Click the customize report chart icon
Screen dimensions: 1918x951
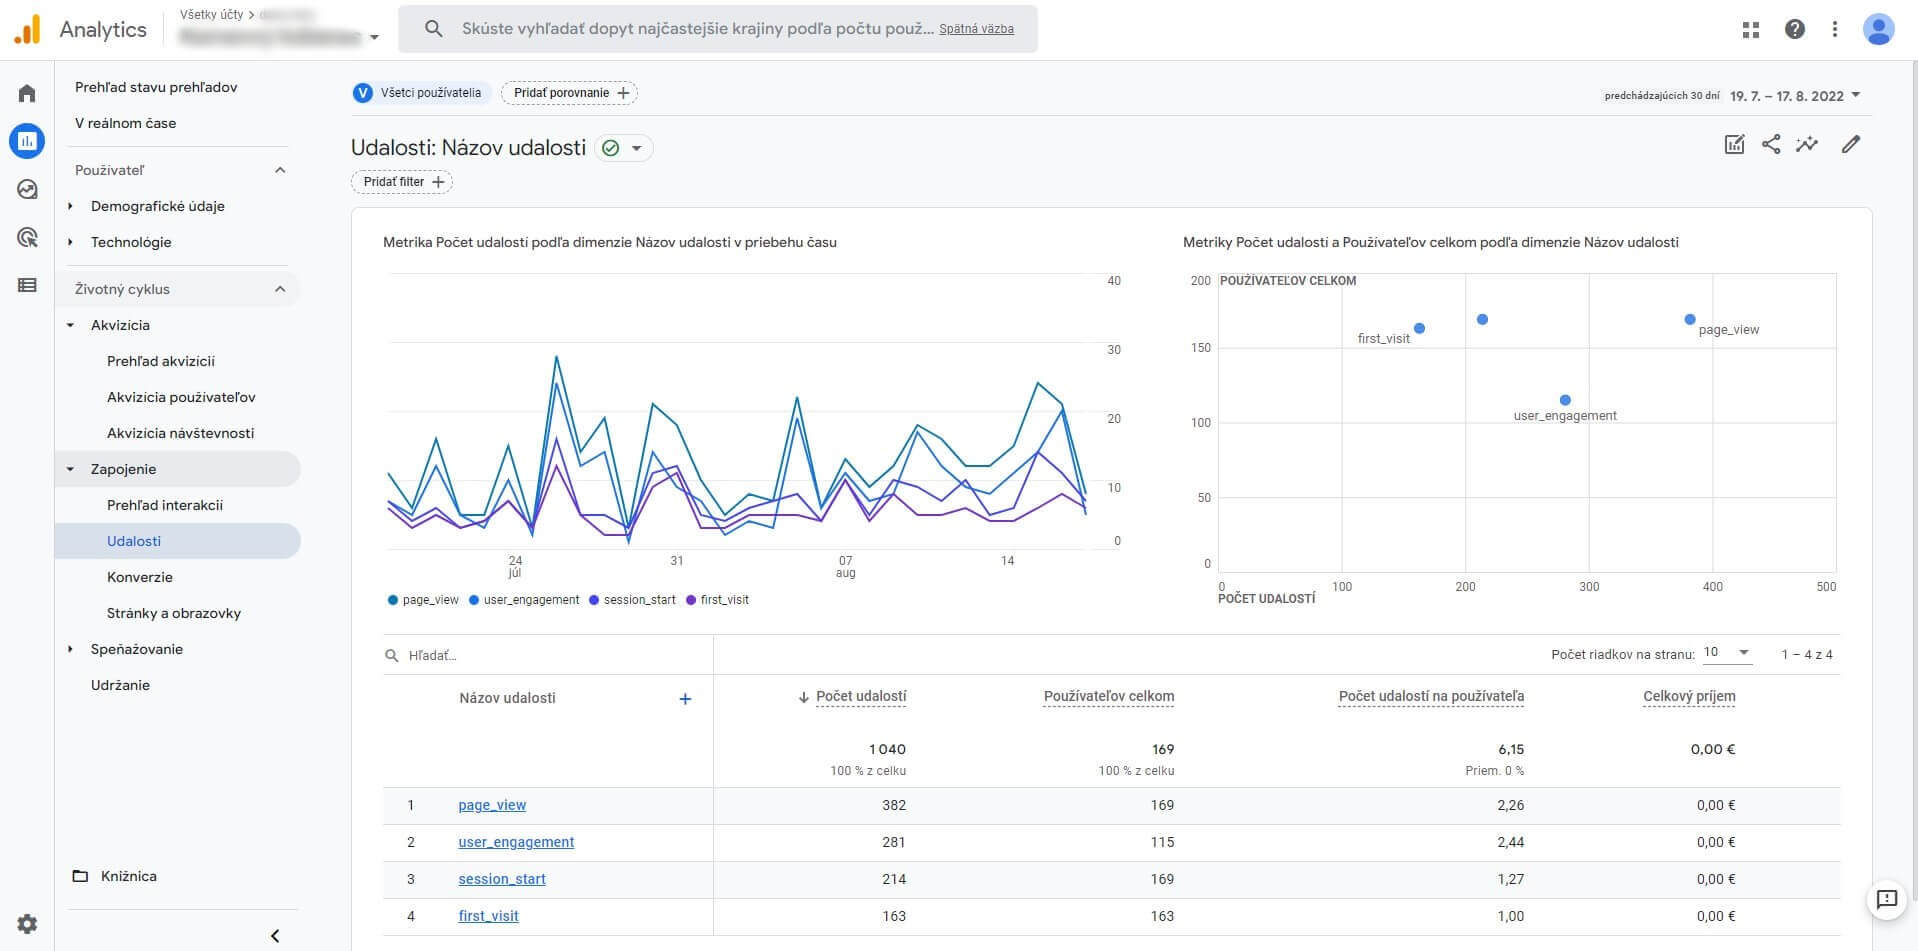click(1734, 144)
